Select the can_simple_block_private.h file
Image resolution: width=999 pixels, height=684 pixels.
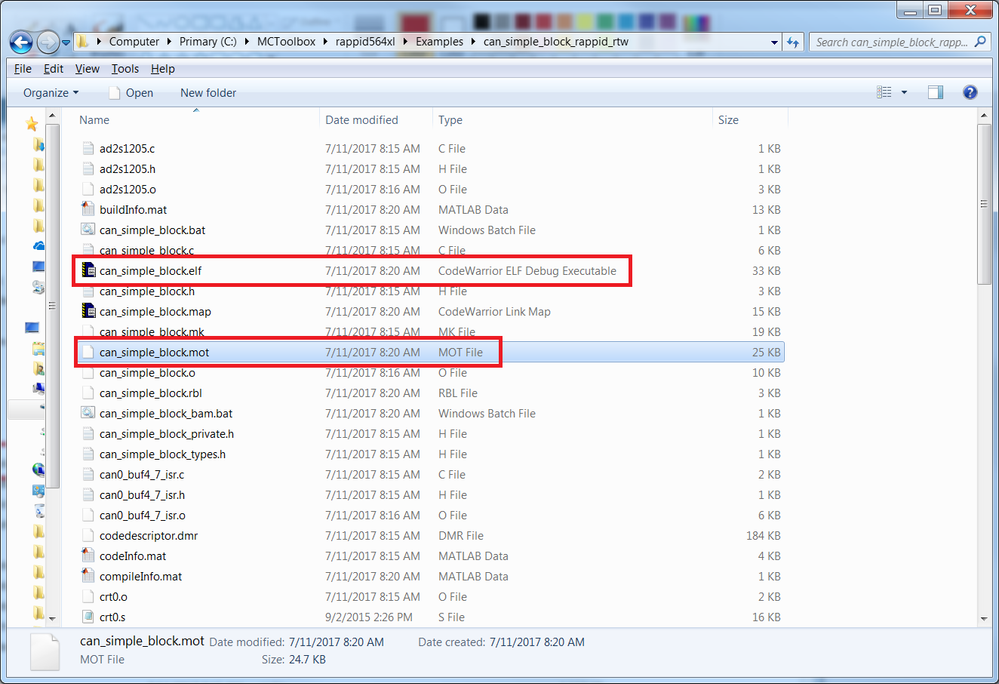point(166,434)
